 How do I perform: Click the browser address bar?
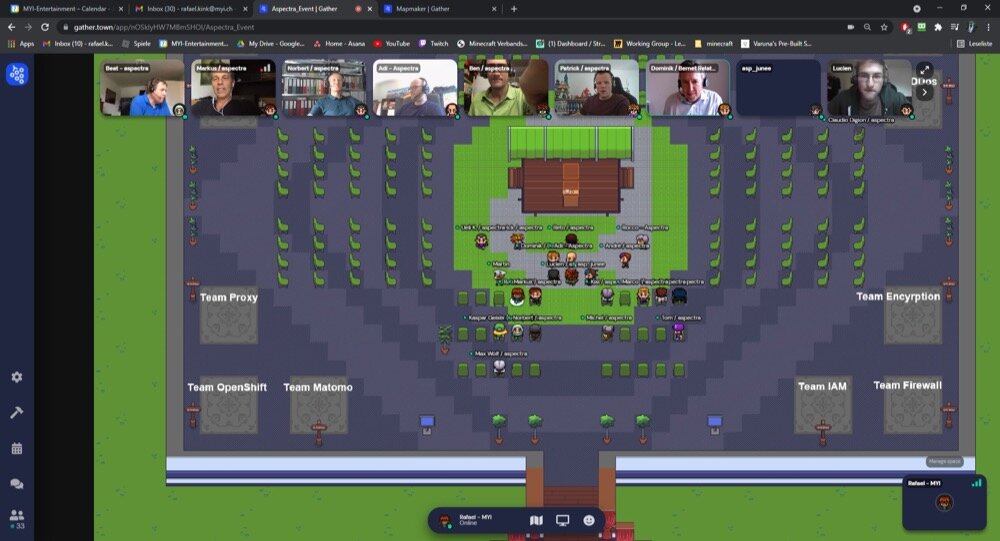[x=400, y=27]
